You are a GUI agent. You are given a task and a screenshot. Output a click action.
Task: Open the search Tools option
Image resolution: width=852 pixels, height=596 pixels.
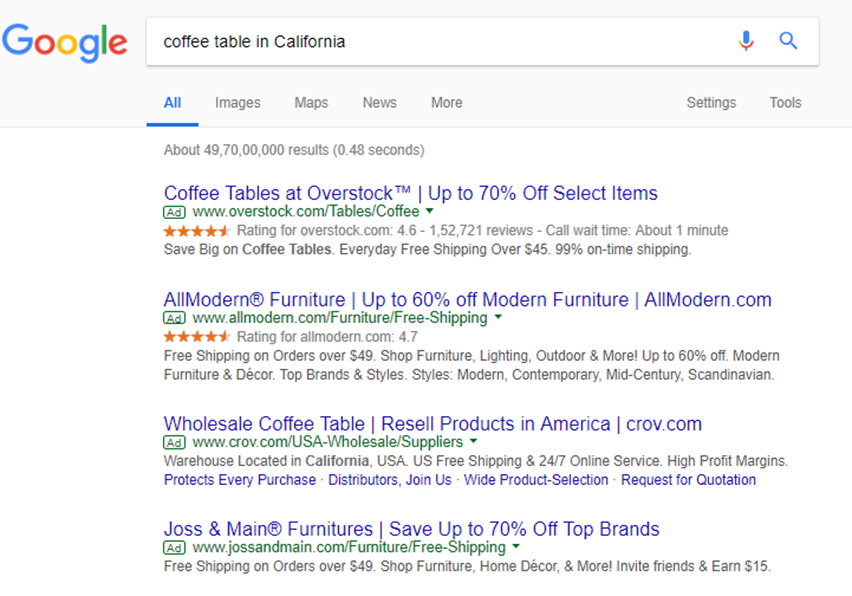tap(785, 103)
